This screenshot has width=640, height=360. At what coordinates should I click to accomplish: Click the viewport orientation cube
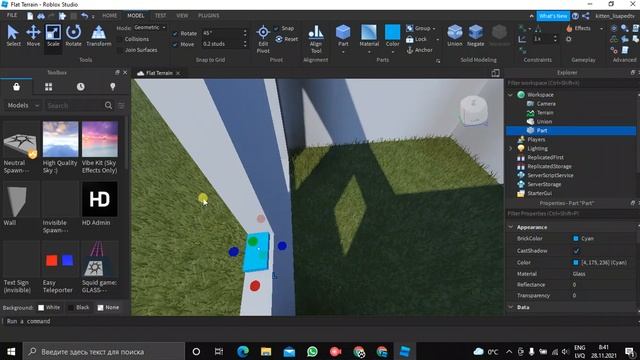[473, 110]
